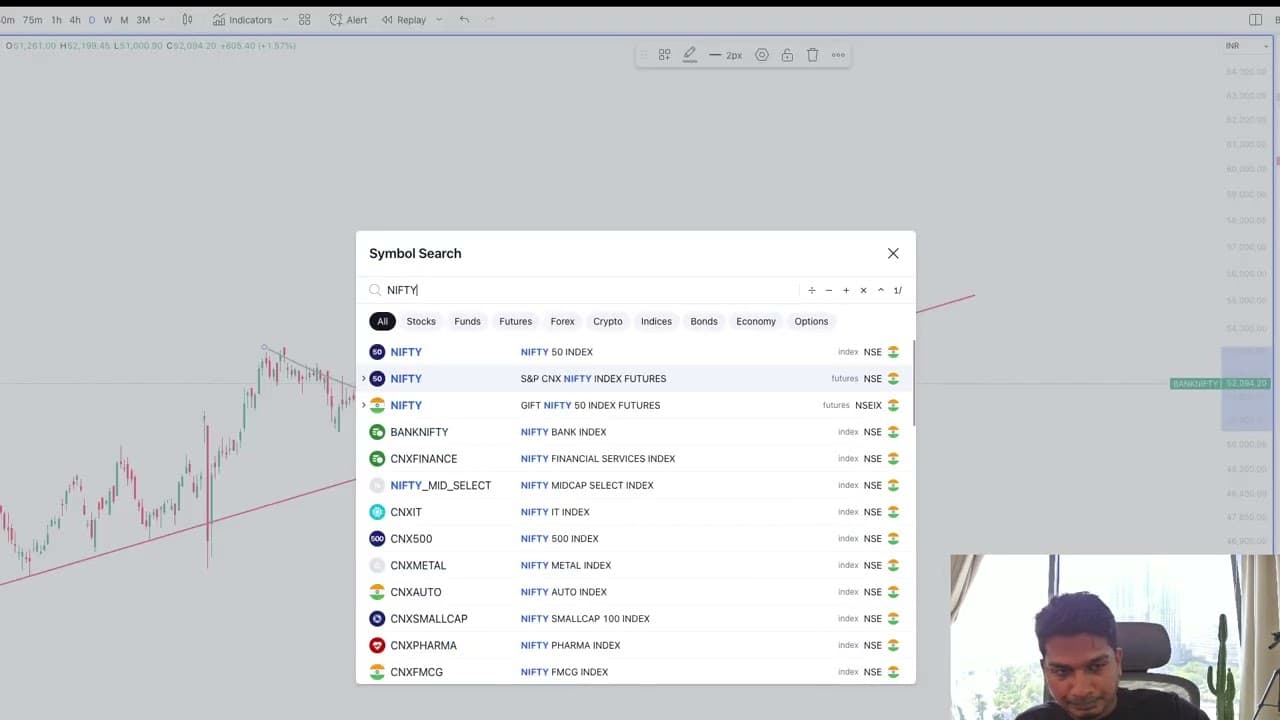Insert the 1/ inverse operator in search
Image resolution: width=1280 pixels, height=720 pixels.
pyautogui.click(x=897, y=290)
